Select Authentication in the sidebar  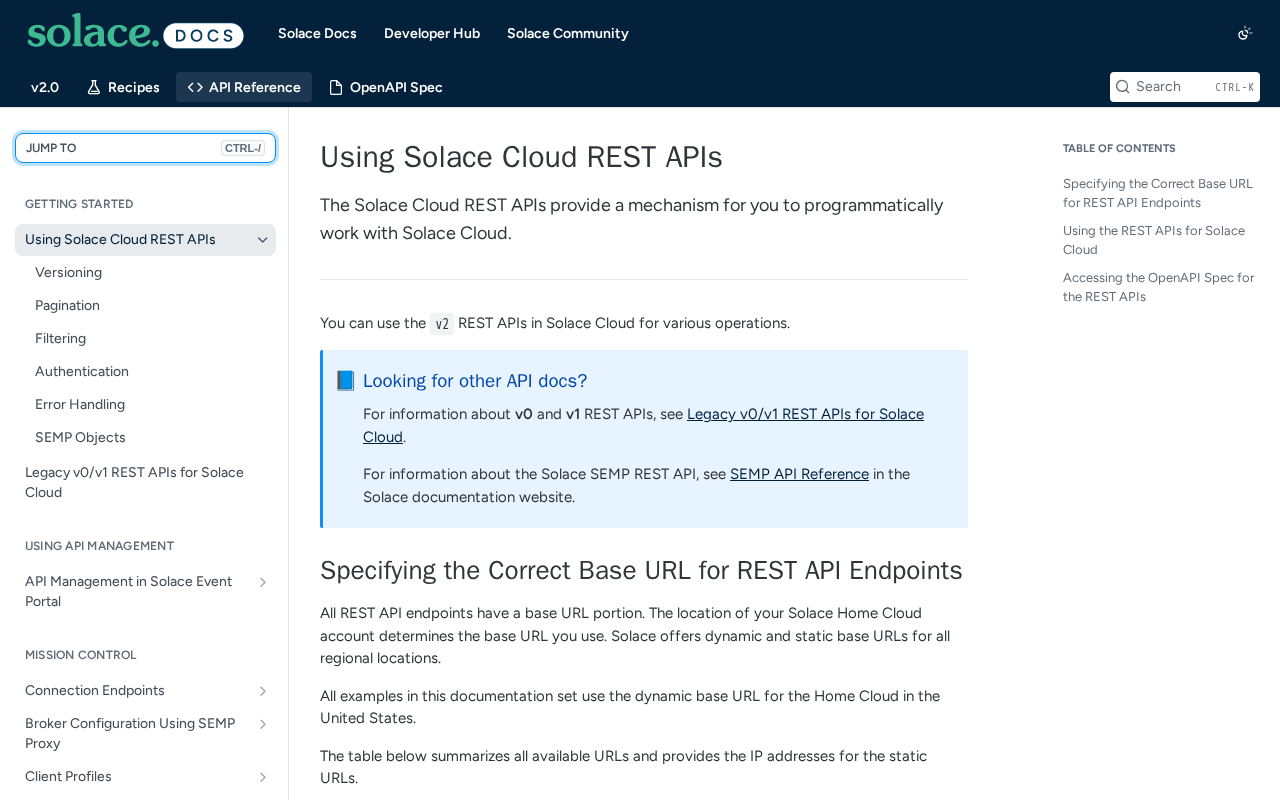coord(82,372)
